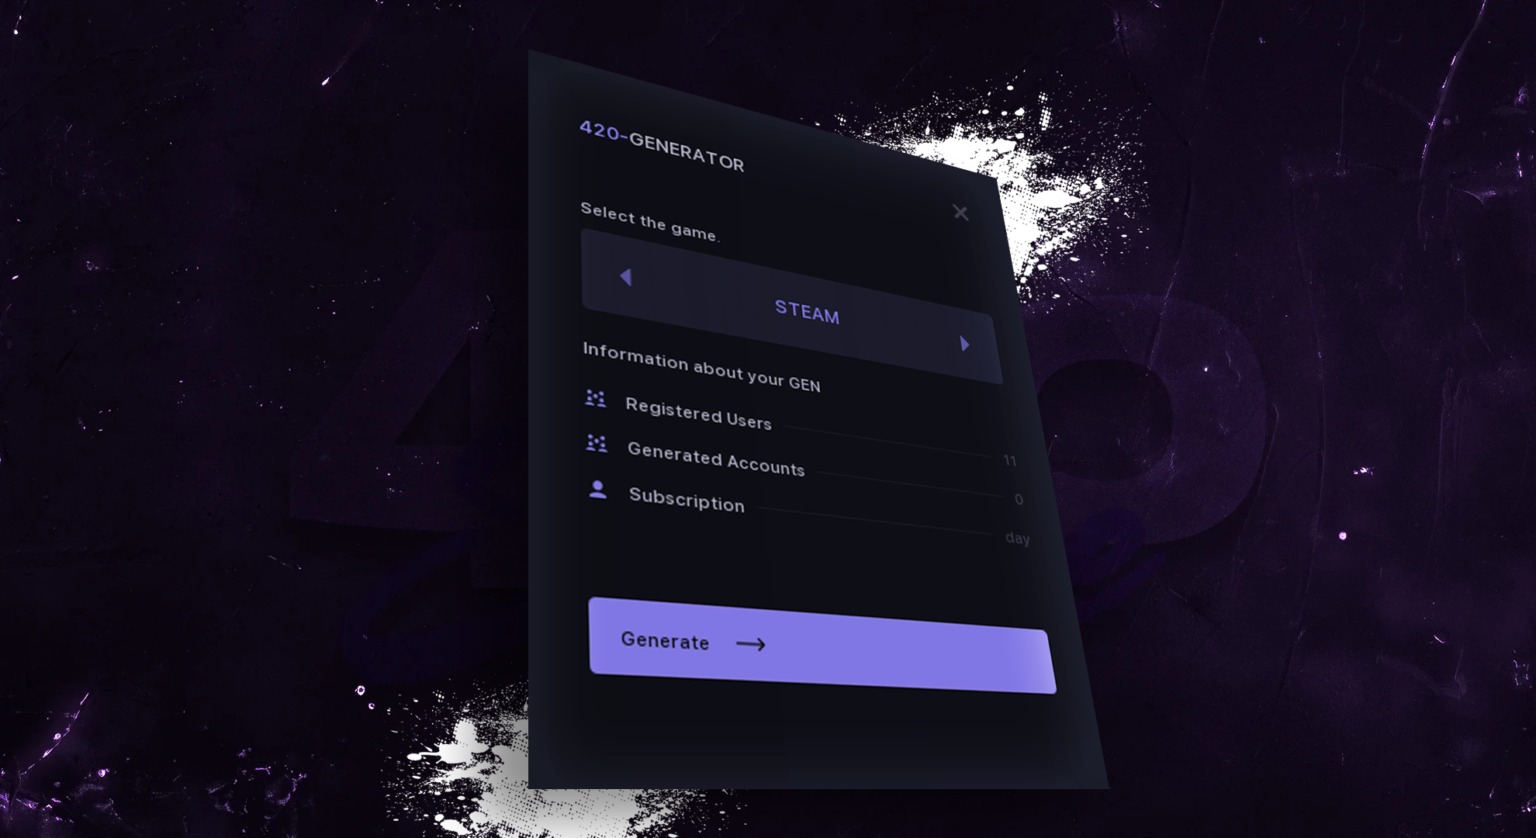Click the Subscription person icon
Screen dimensions: 1536x838
598,489
